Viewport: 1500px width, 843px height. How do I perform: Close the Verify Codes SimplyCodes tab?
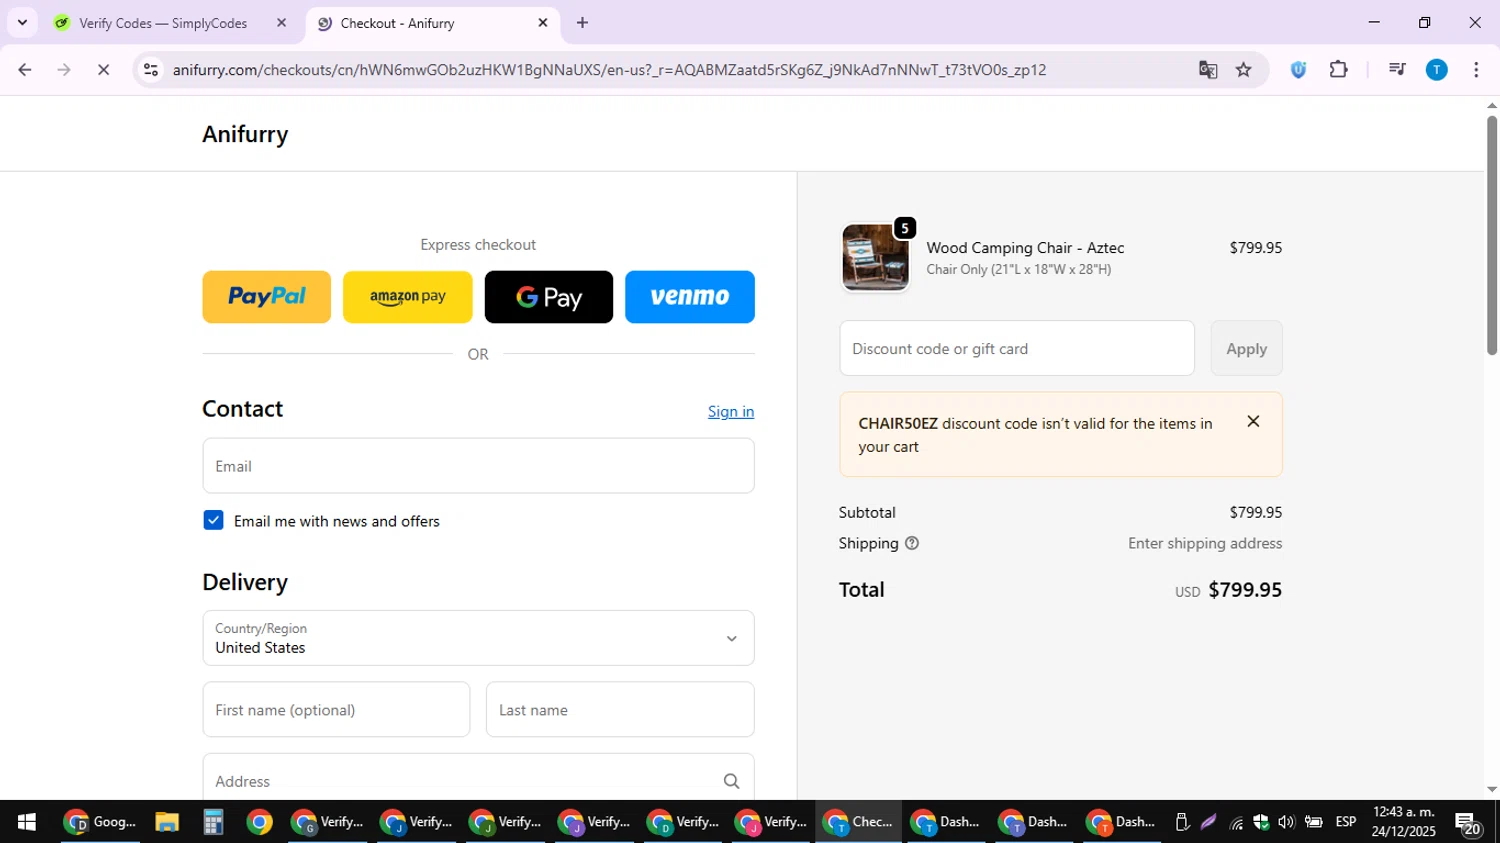point(281,22)
